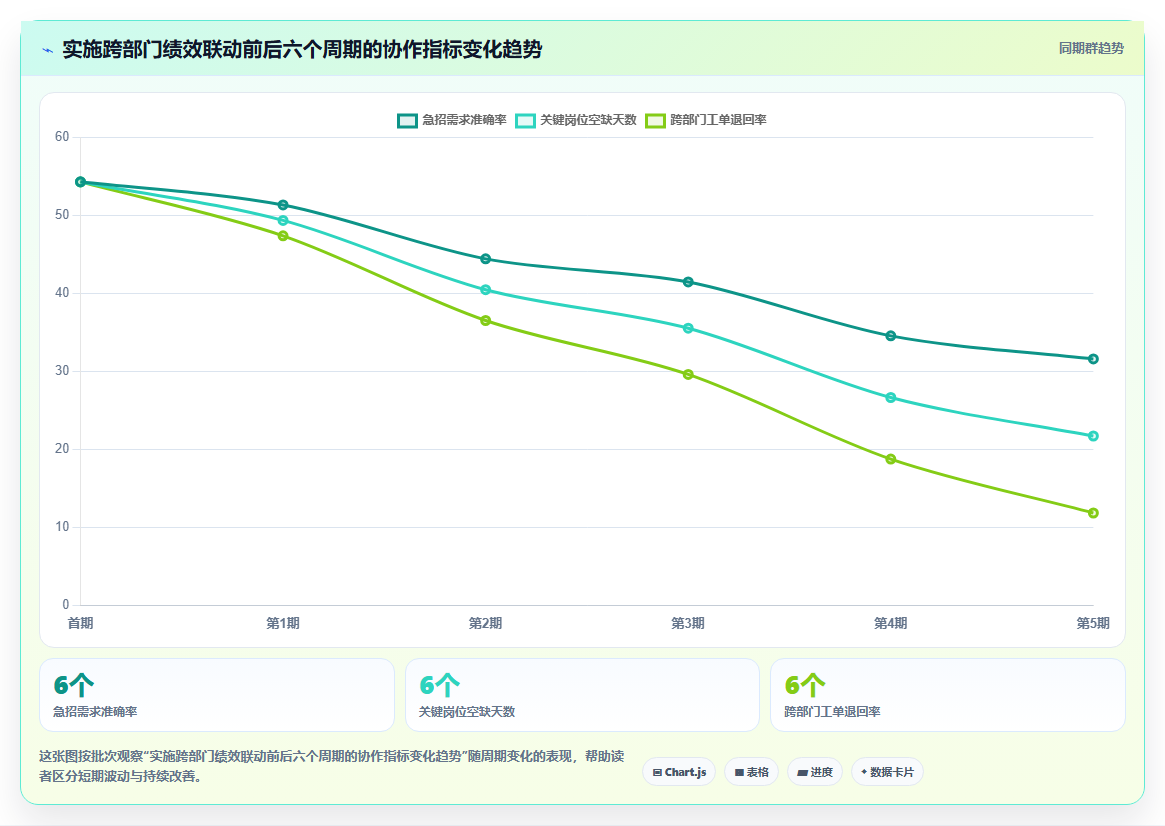Click the 20 y-axis tick label
This screenshot has width=1165, height=826.
pyautogui.click(x=62, y=449)
